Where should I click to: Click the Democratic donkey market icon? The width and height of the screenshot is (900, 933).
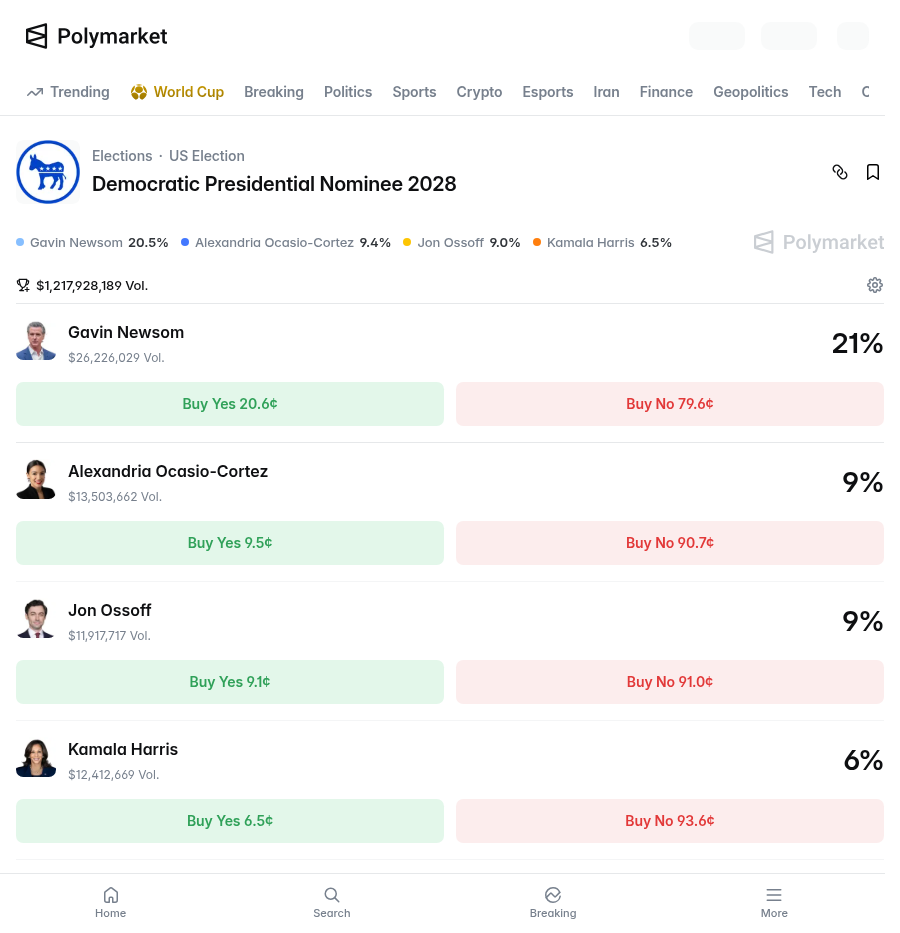48,172
